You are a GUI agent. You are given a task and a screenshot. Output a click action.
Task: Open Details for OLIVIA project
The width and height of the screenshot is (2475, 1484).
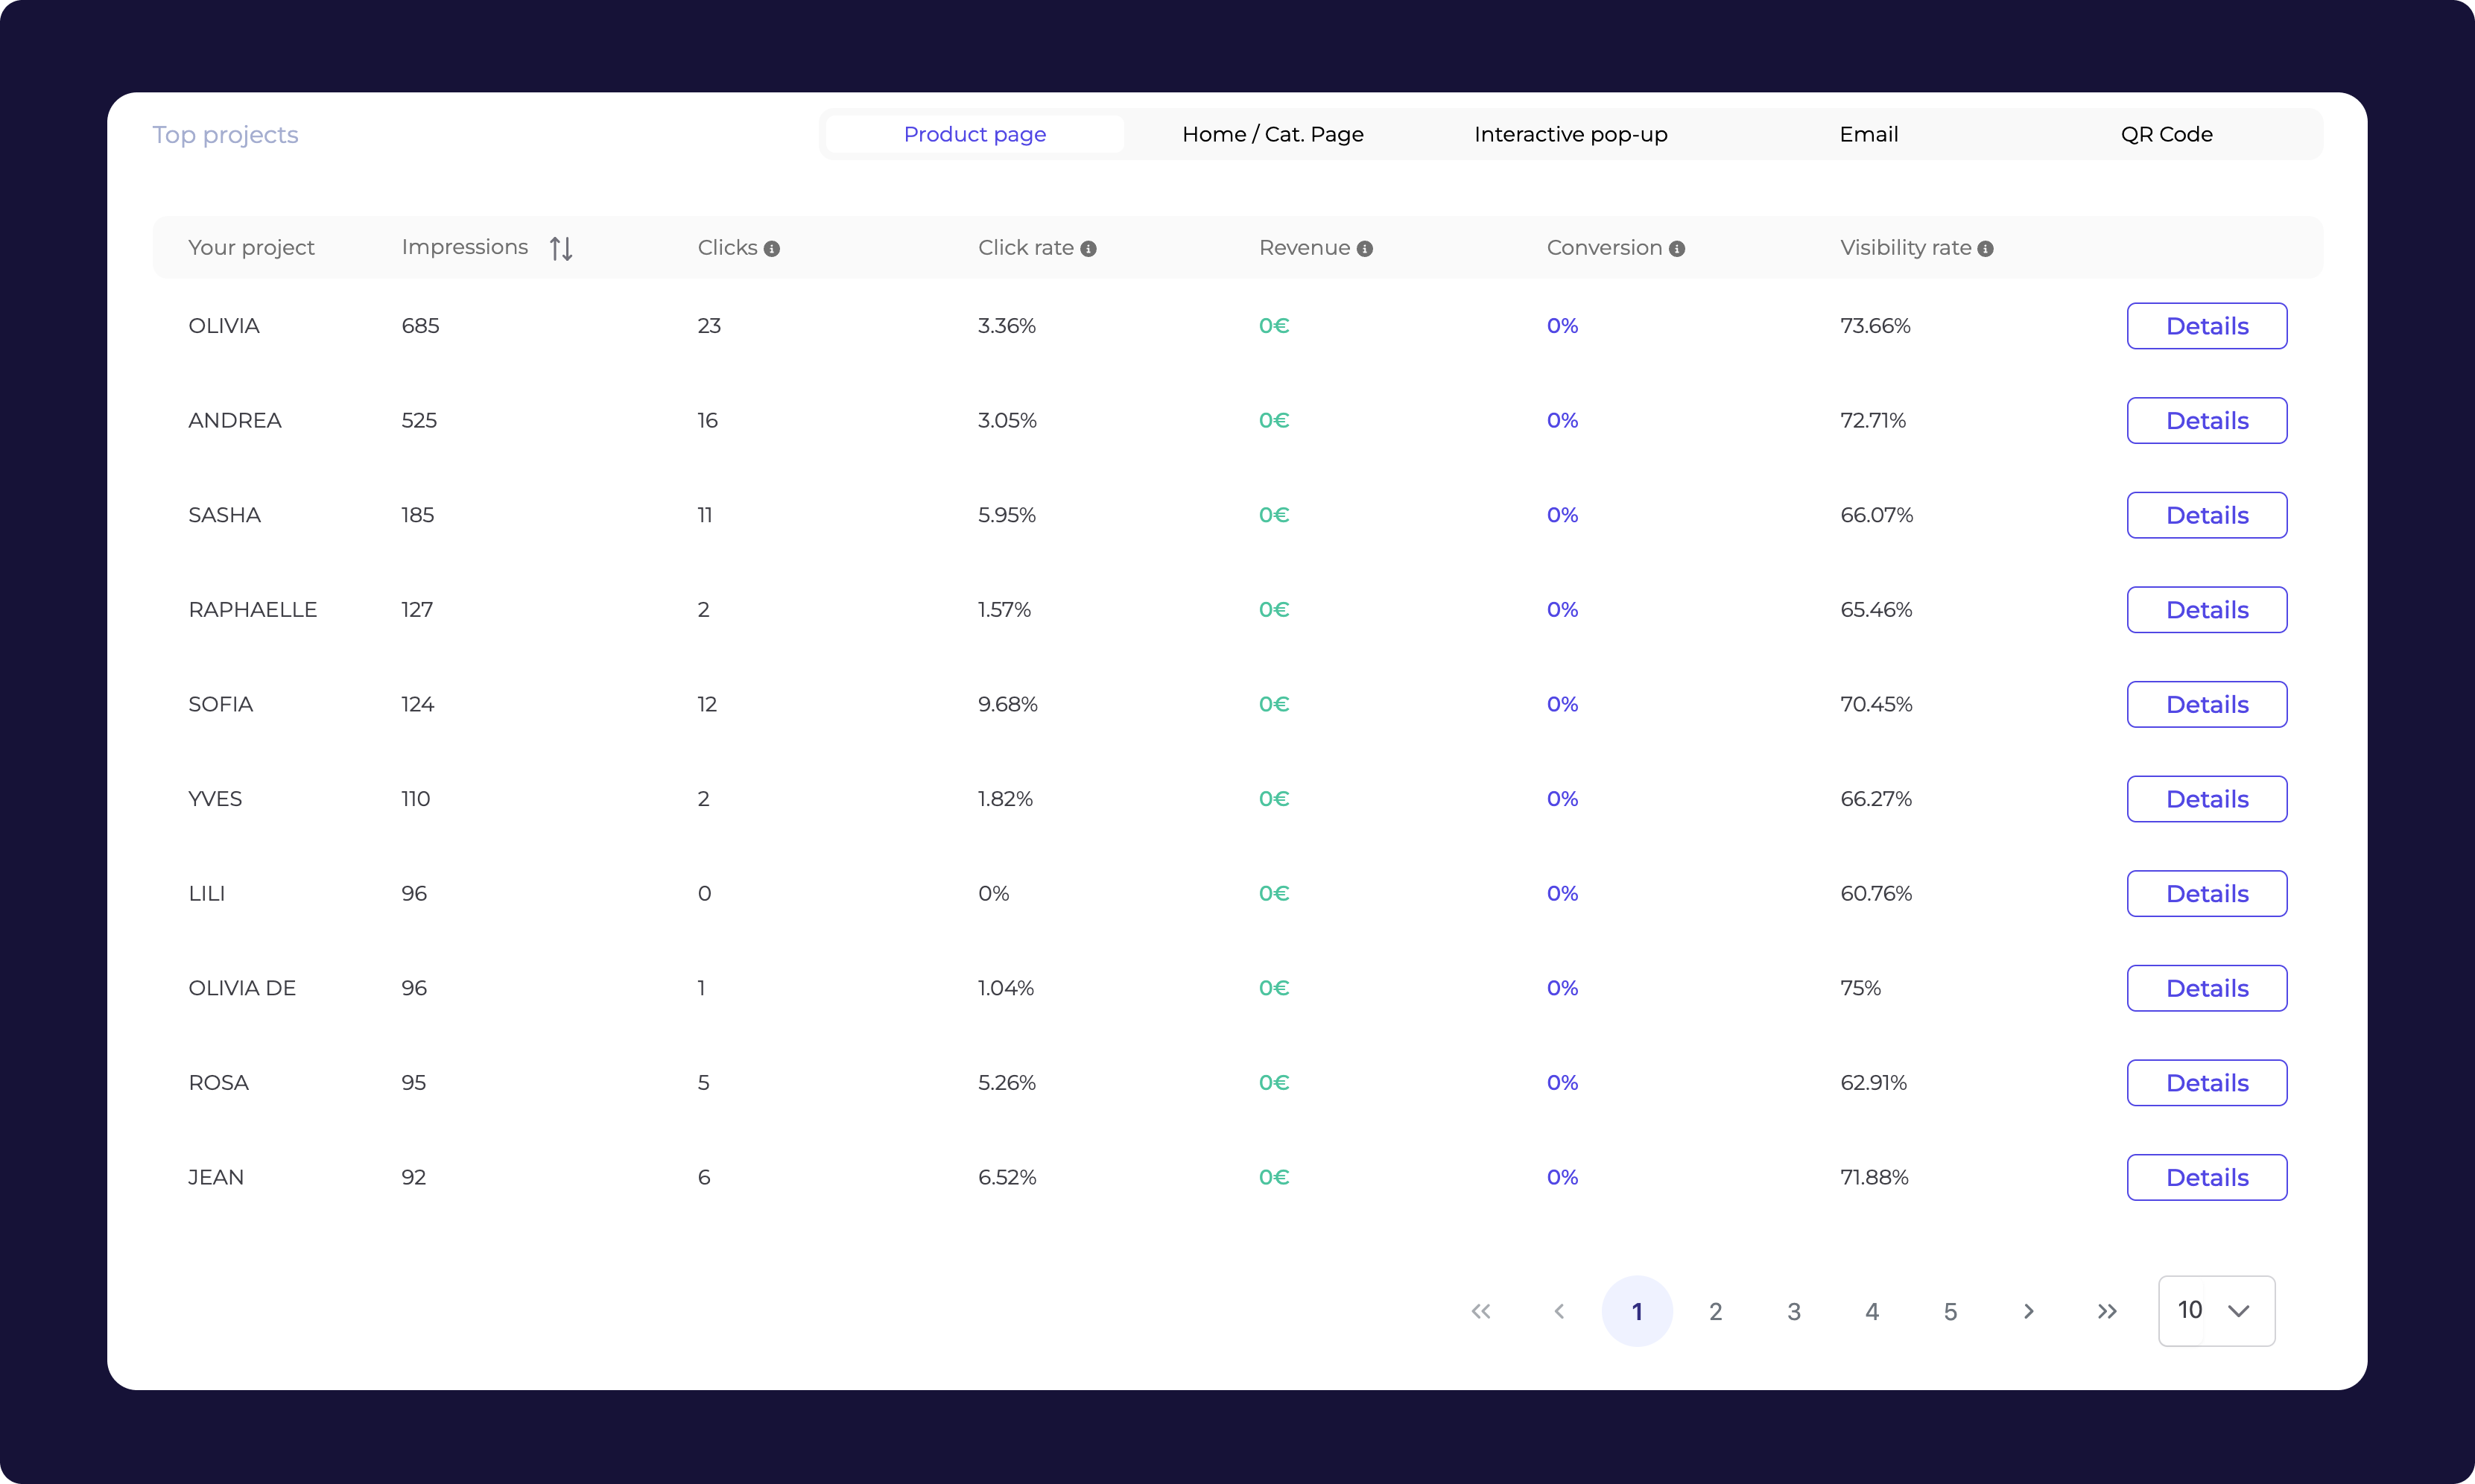point(2206,326)
